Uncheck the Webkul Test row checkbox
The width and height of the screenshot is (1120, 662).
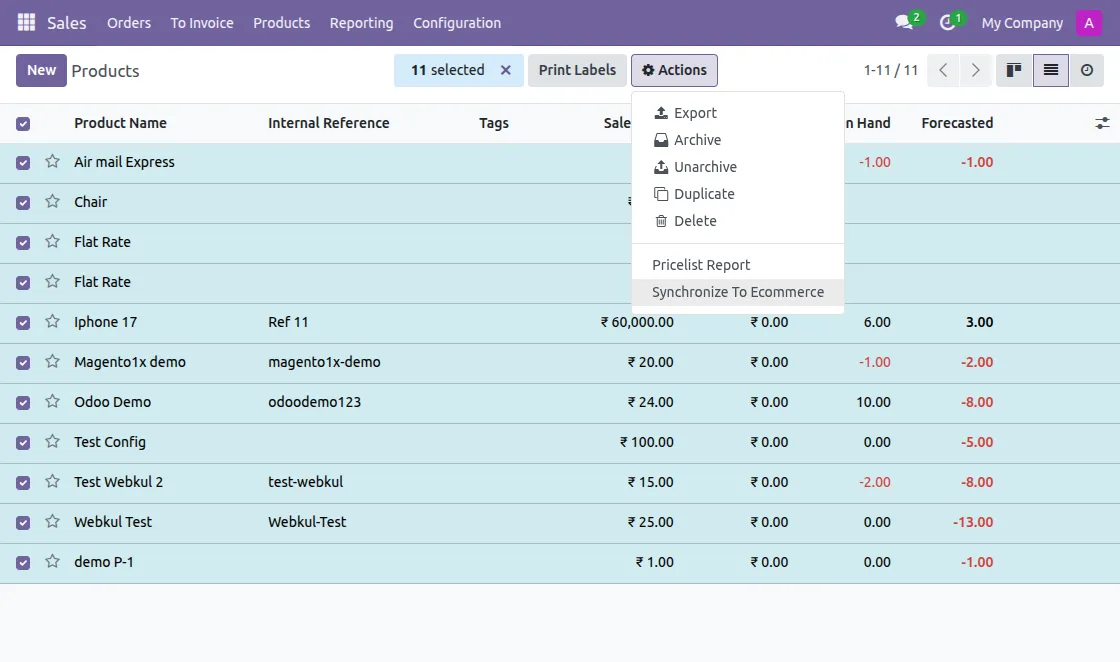(23, 523)
